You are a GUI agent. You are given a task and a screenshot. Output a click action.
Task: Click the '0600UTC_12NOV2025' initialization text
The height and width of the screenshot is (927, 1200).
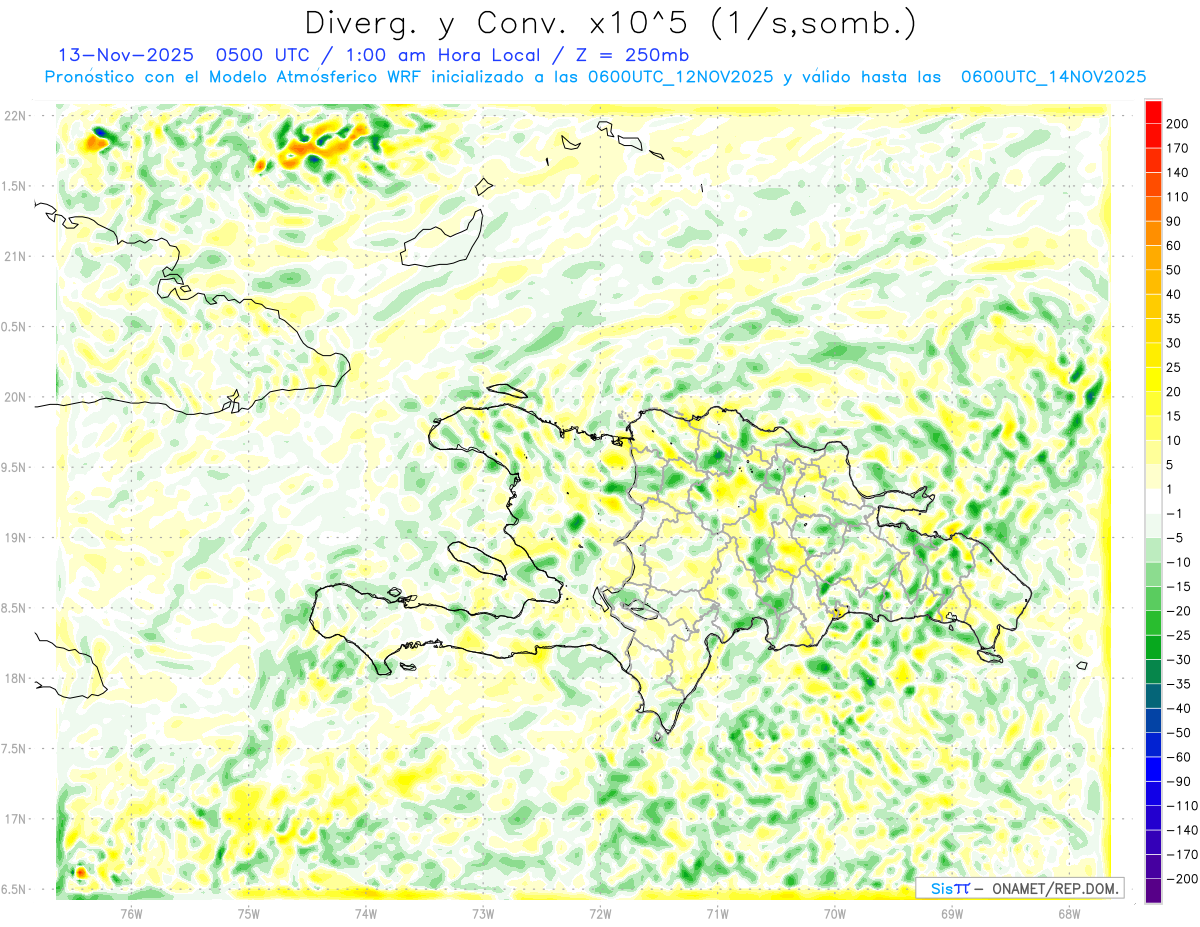(680, 77)
